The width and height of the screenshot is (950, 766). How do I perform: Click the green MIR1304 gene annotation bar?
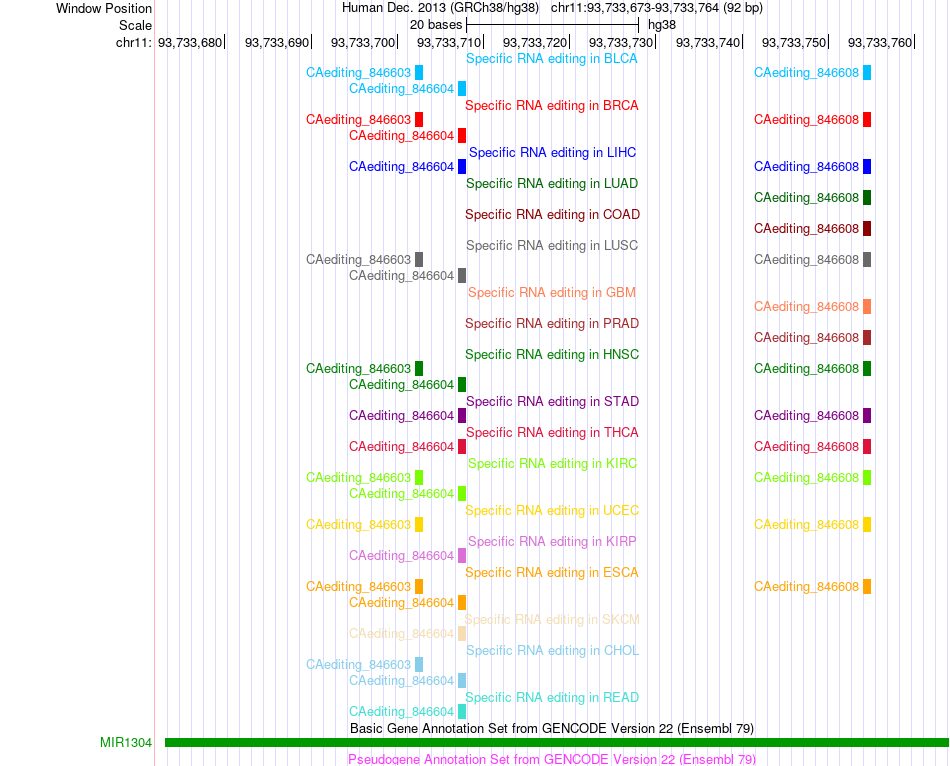[557, 742]
